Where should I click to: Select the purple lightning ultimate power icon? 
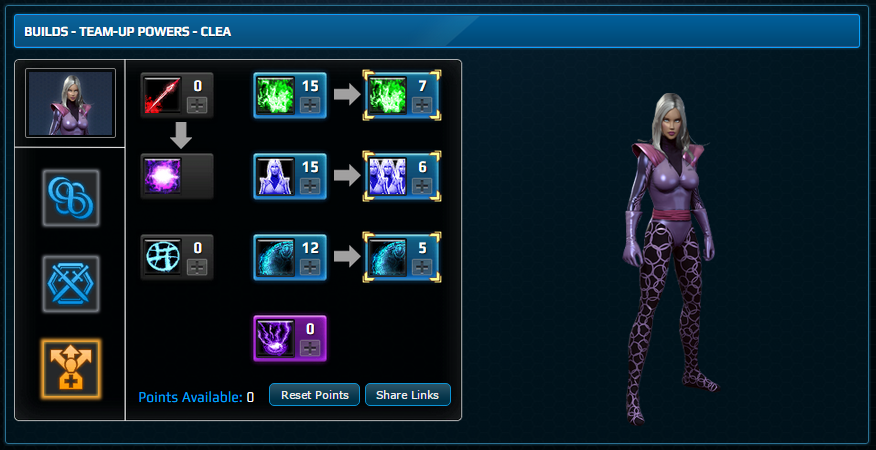[x=275, y=338]
